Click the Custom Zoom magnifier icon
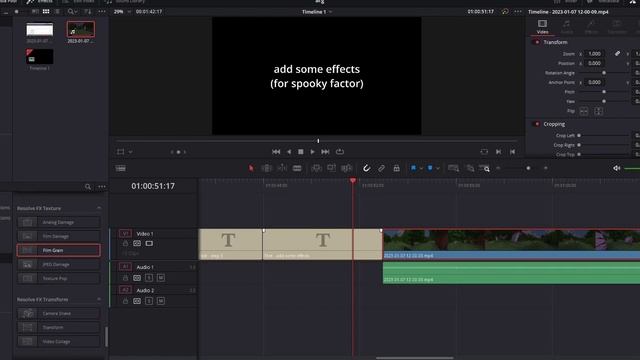This screenshot has height=360, width=640. click(484, 168)
